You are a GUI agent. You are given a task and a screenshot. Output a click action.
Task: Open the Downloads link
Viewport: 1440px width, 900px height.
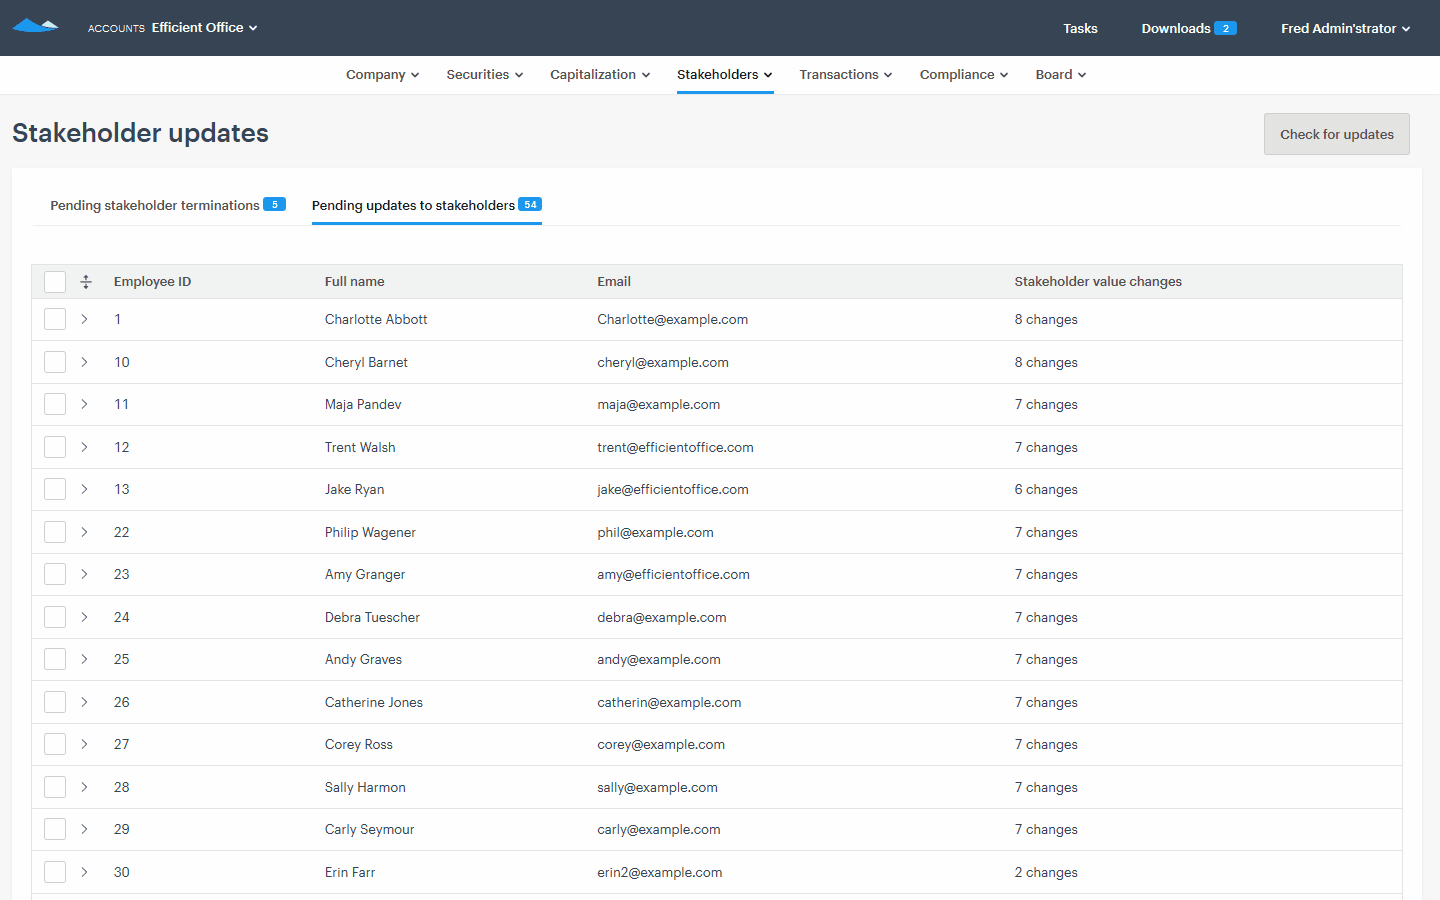(x=1176, y=28)
